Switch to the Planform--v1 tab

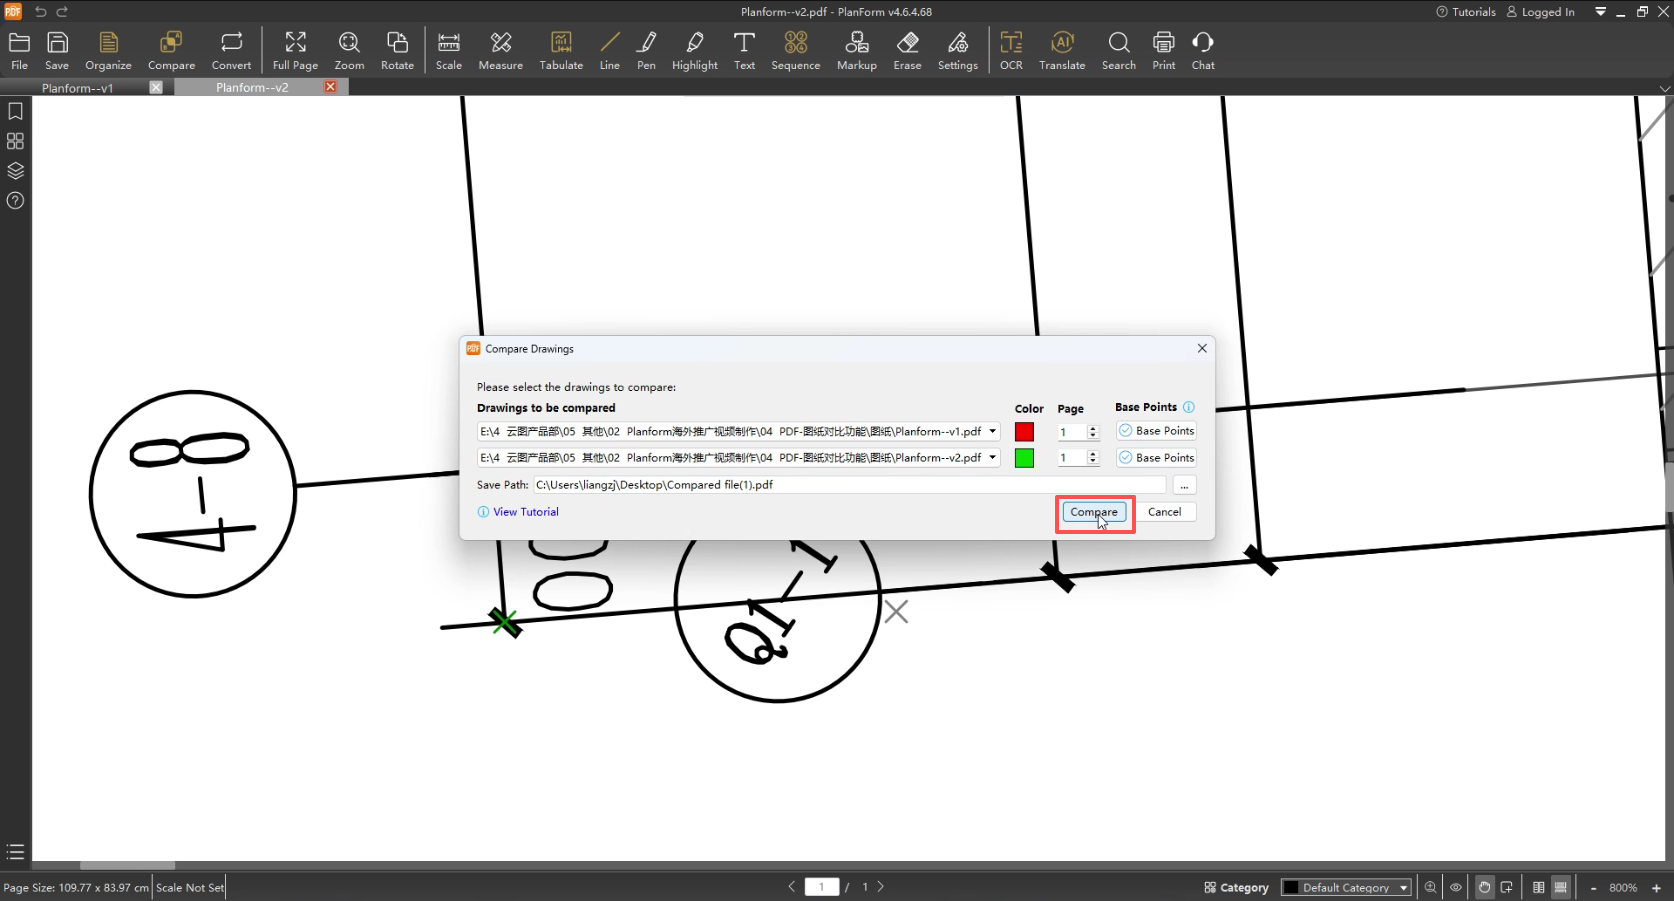tap(78, 88)
